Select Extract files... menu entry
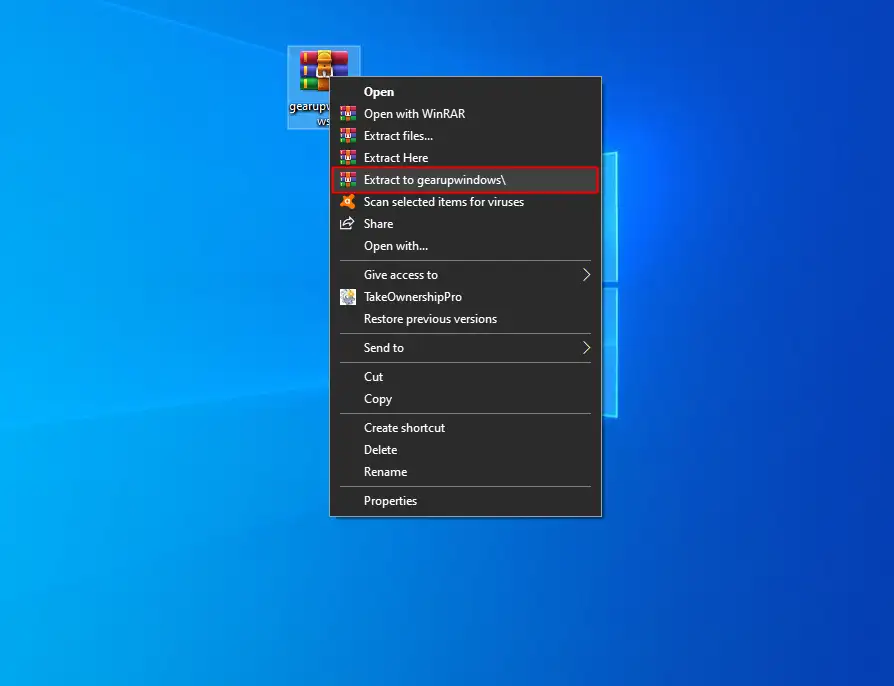The height and width of the screenshot is (686, 894). point(465,136)
